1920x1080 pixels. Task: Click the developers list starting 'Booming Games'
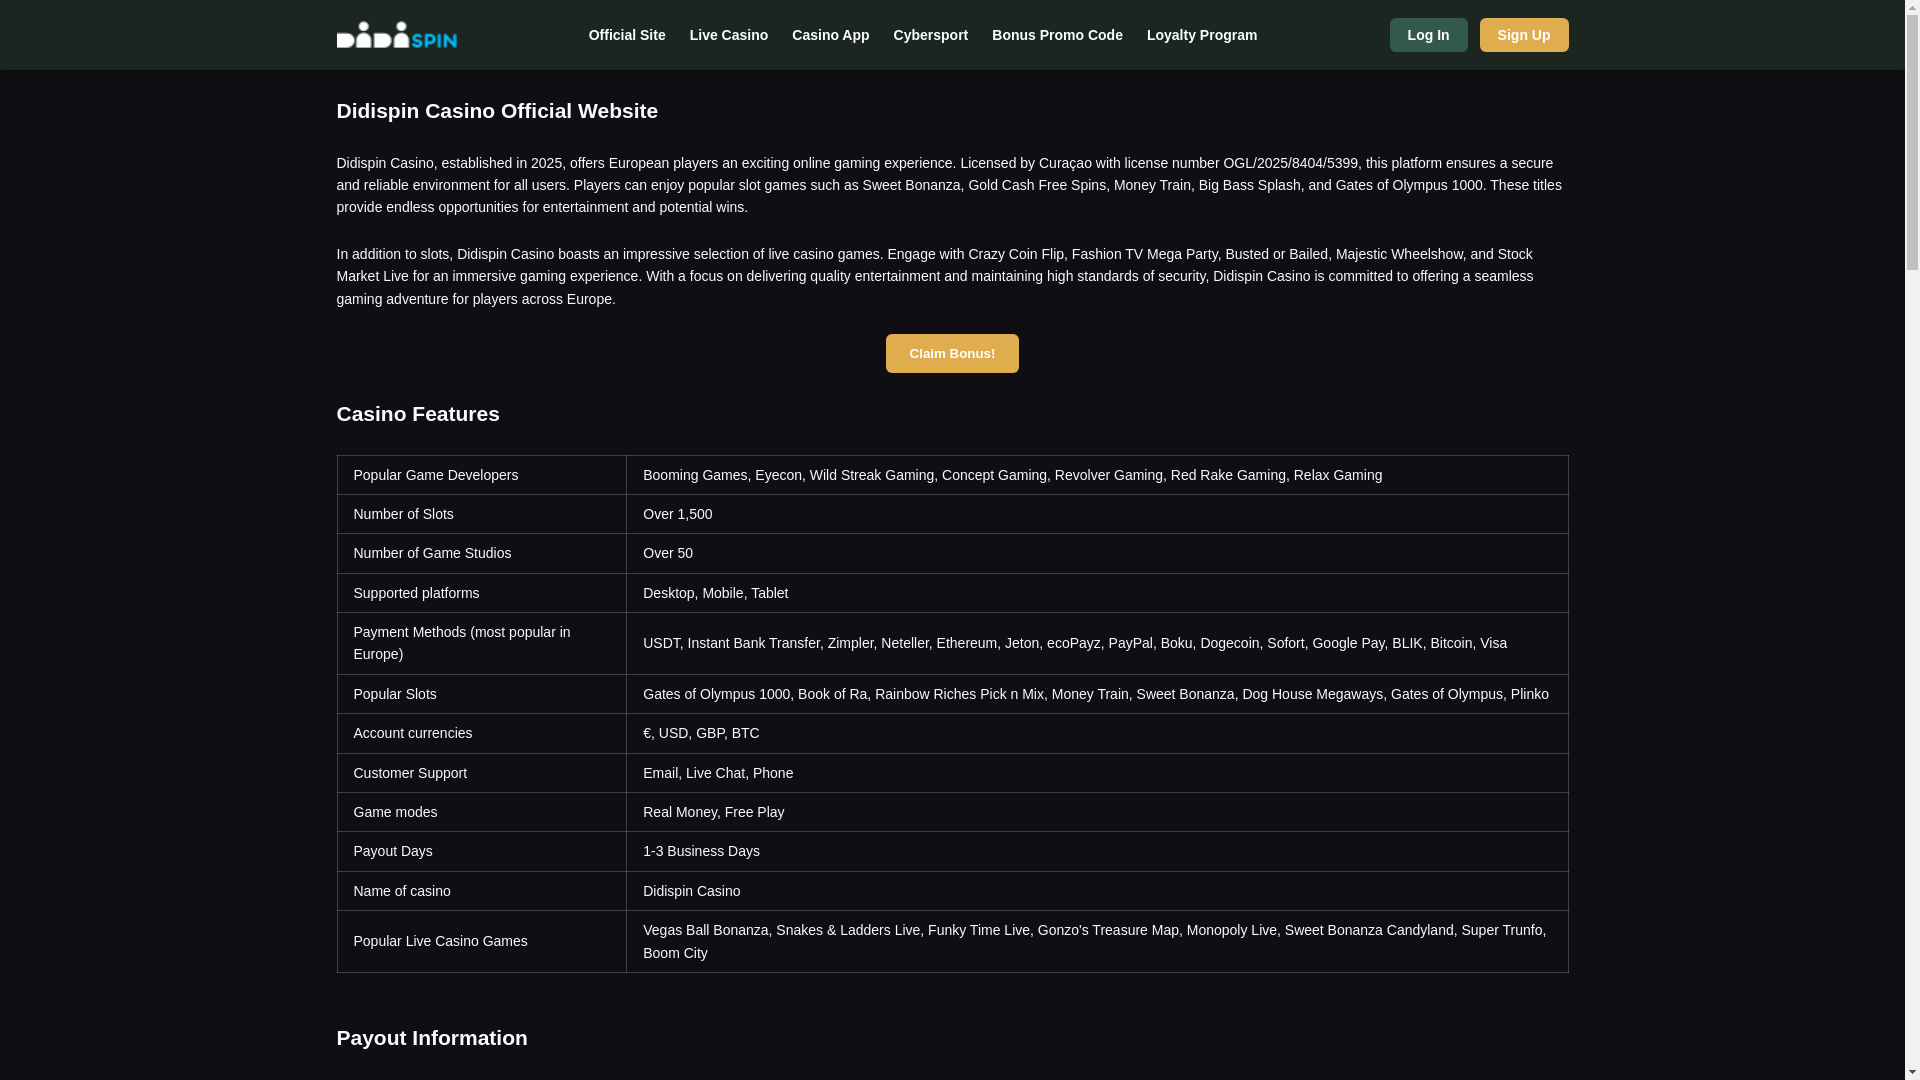coord(1097,475)
